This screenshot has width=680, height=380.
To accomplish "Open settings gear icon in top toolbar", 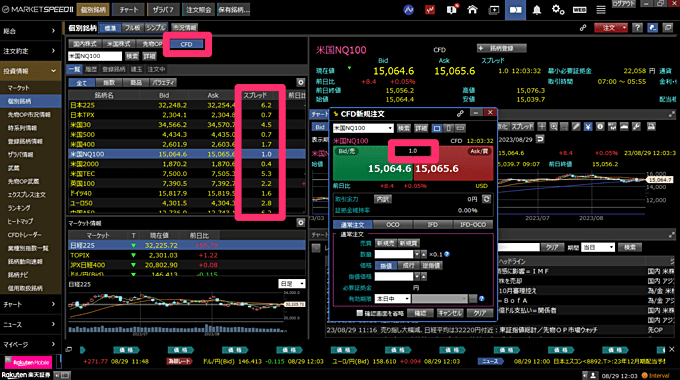I will (x=558, y=10).
